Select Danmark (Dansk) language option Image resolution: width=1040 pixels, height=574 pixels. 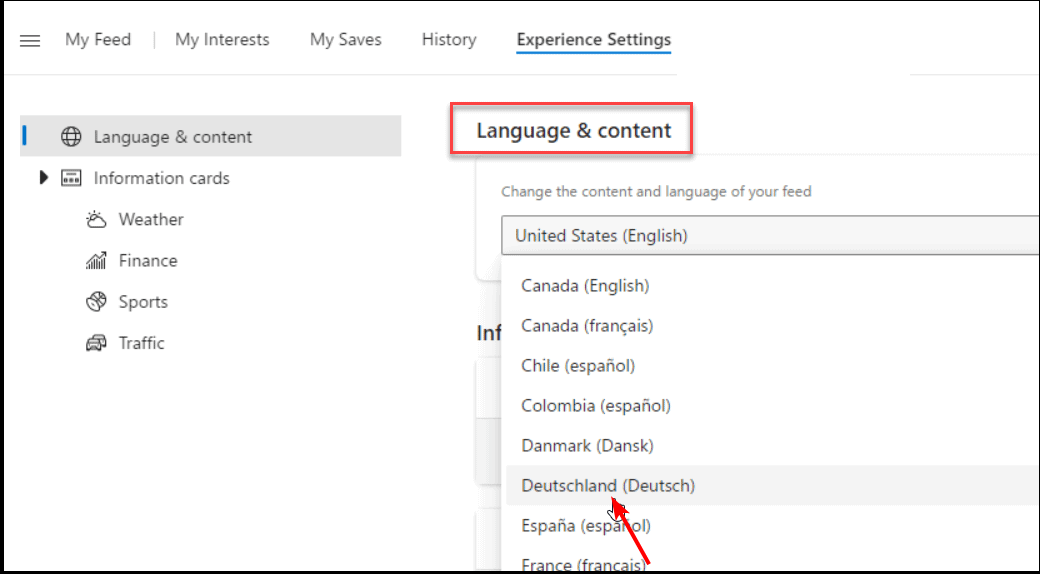pyautogui.click(x=587, y=446)
